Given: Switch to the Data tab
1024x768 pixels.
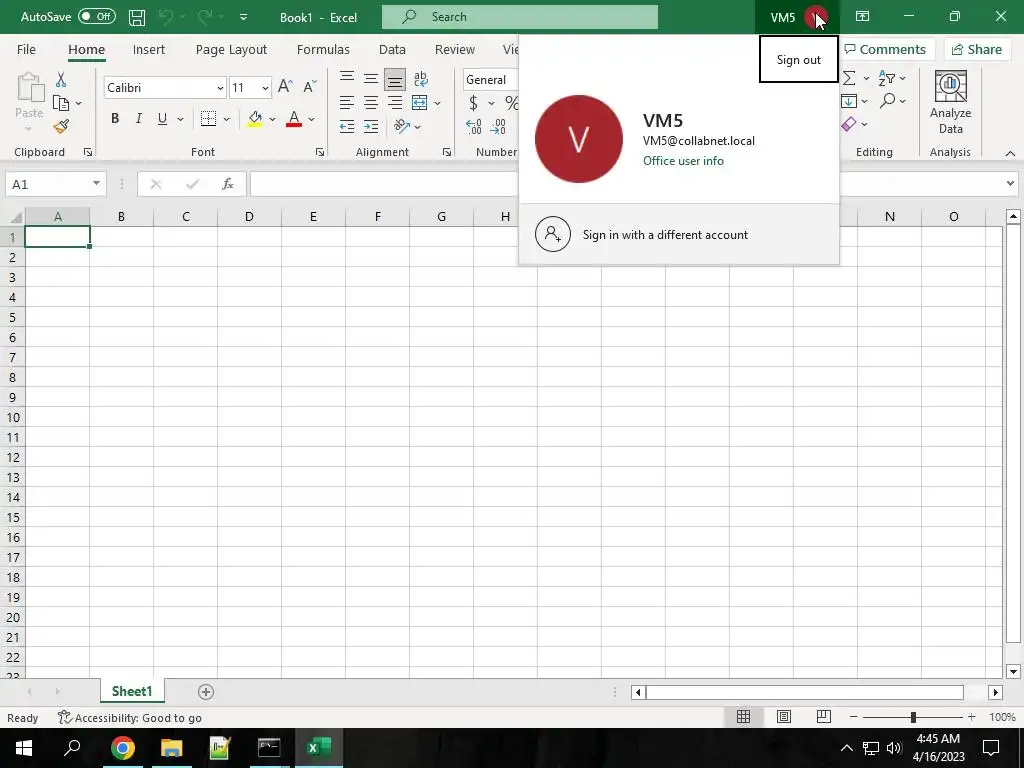Looking at the screenshot, I should (x=392, y=50).
